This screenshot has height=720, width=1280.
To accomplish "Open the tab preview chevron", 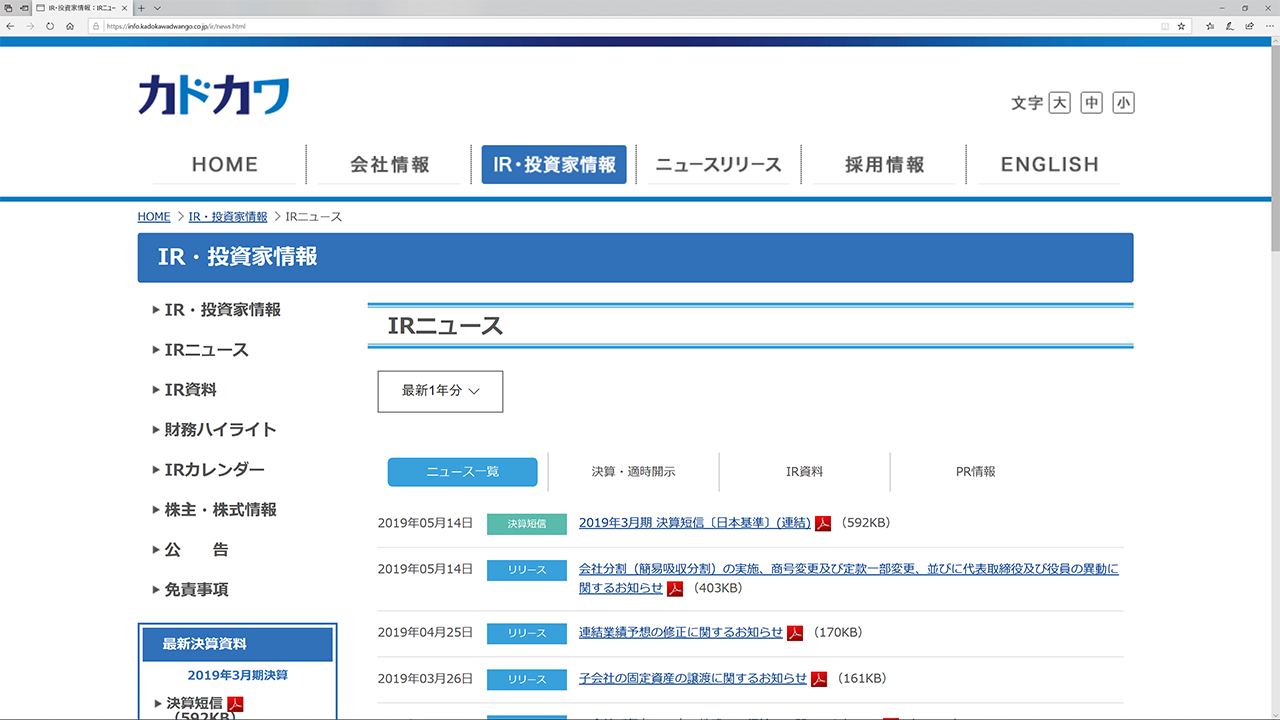I will (x=157, y=8).
